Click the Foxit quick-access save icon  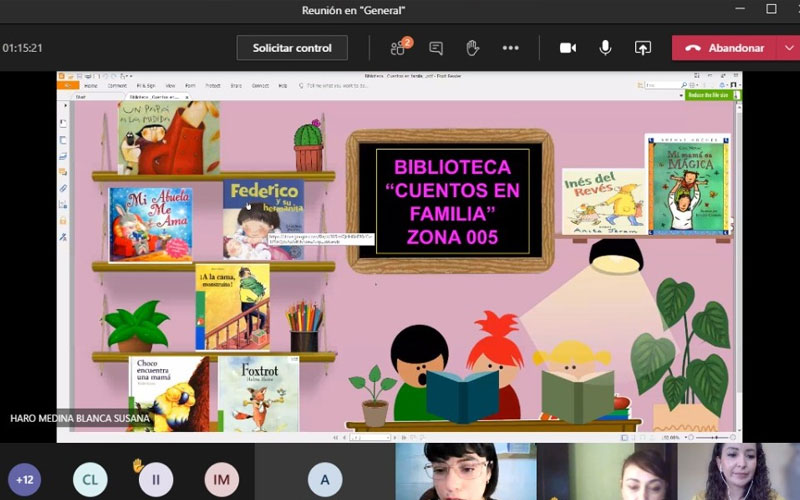click(80, 77)
